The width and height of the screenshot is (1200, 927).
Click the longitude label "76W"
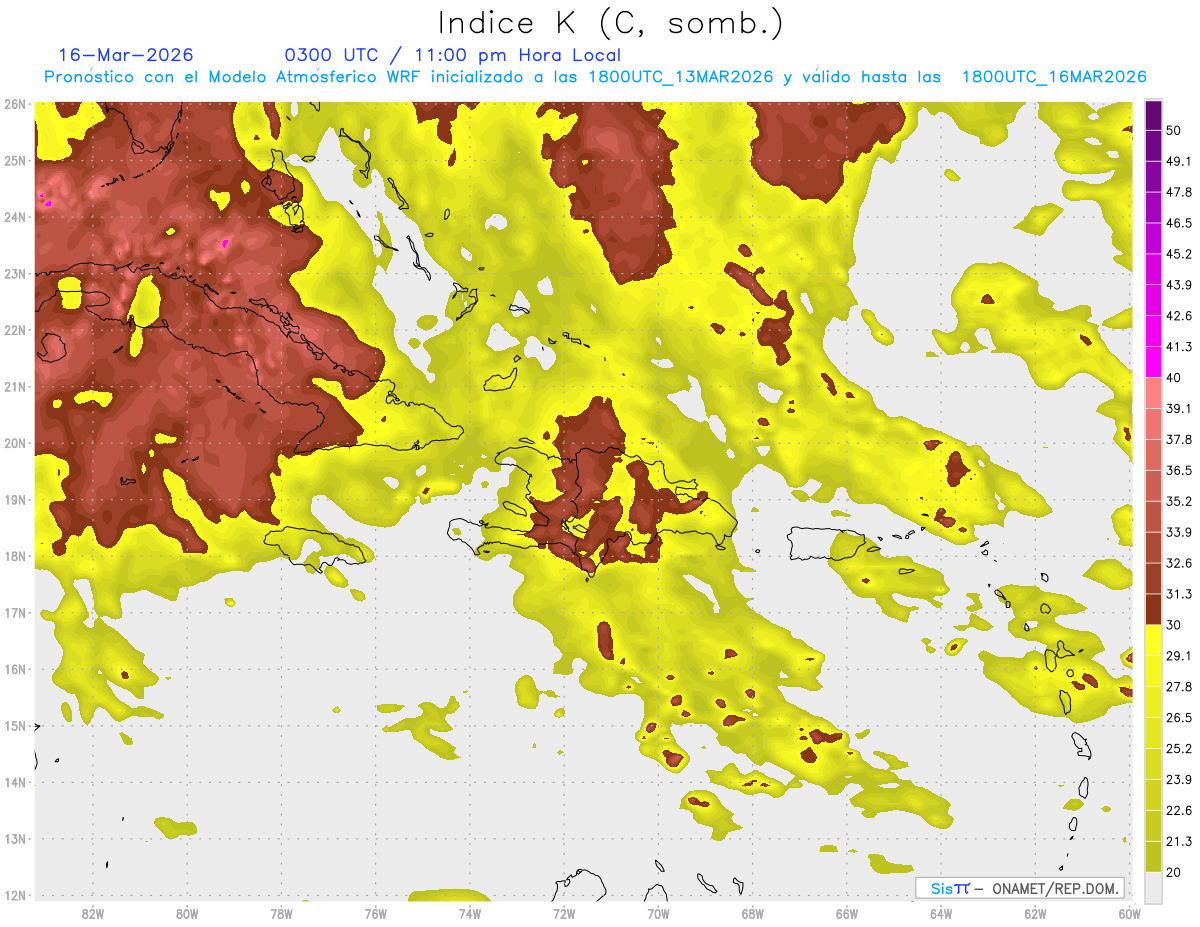375,914
